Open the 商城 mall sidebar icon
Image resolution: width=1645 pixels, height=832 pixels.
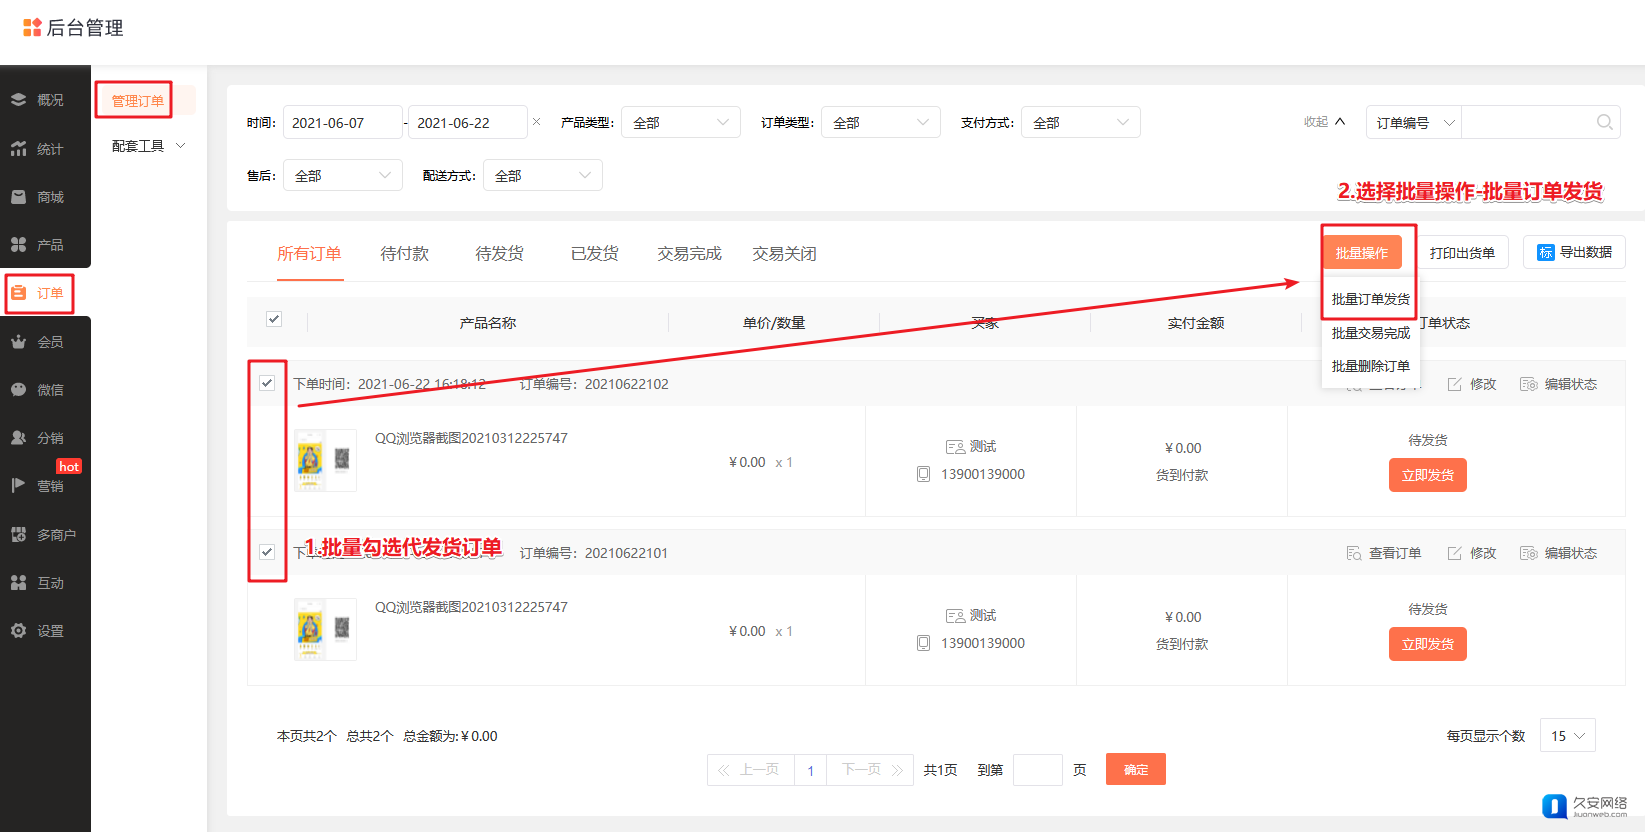[19, 197]
